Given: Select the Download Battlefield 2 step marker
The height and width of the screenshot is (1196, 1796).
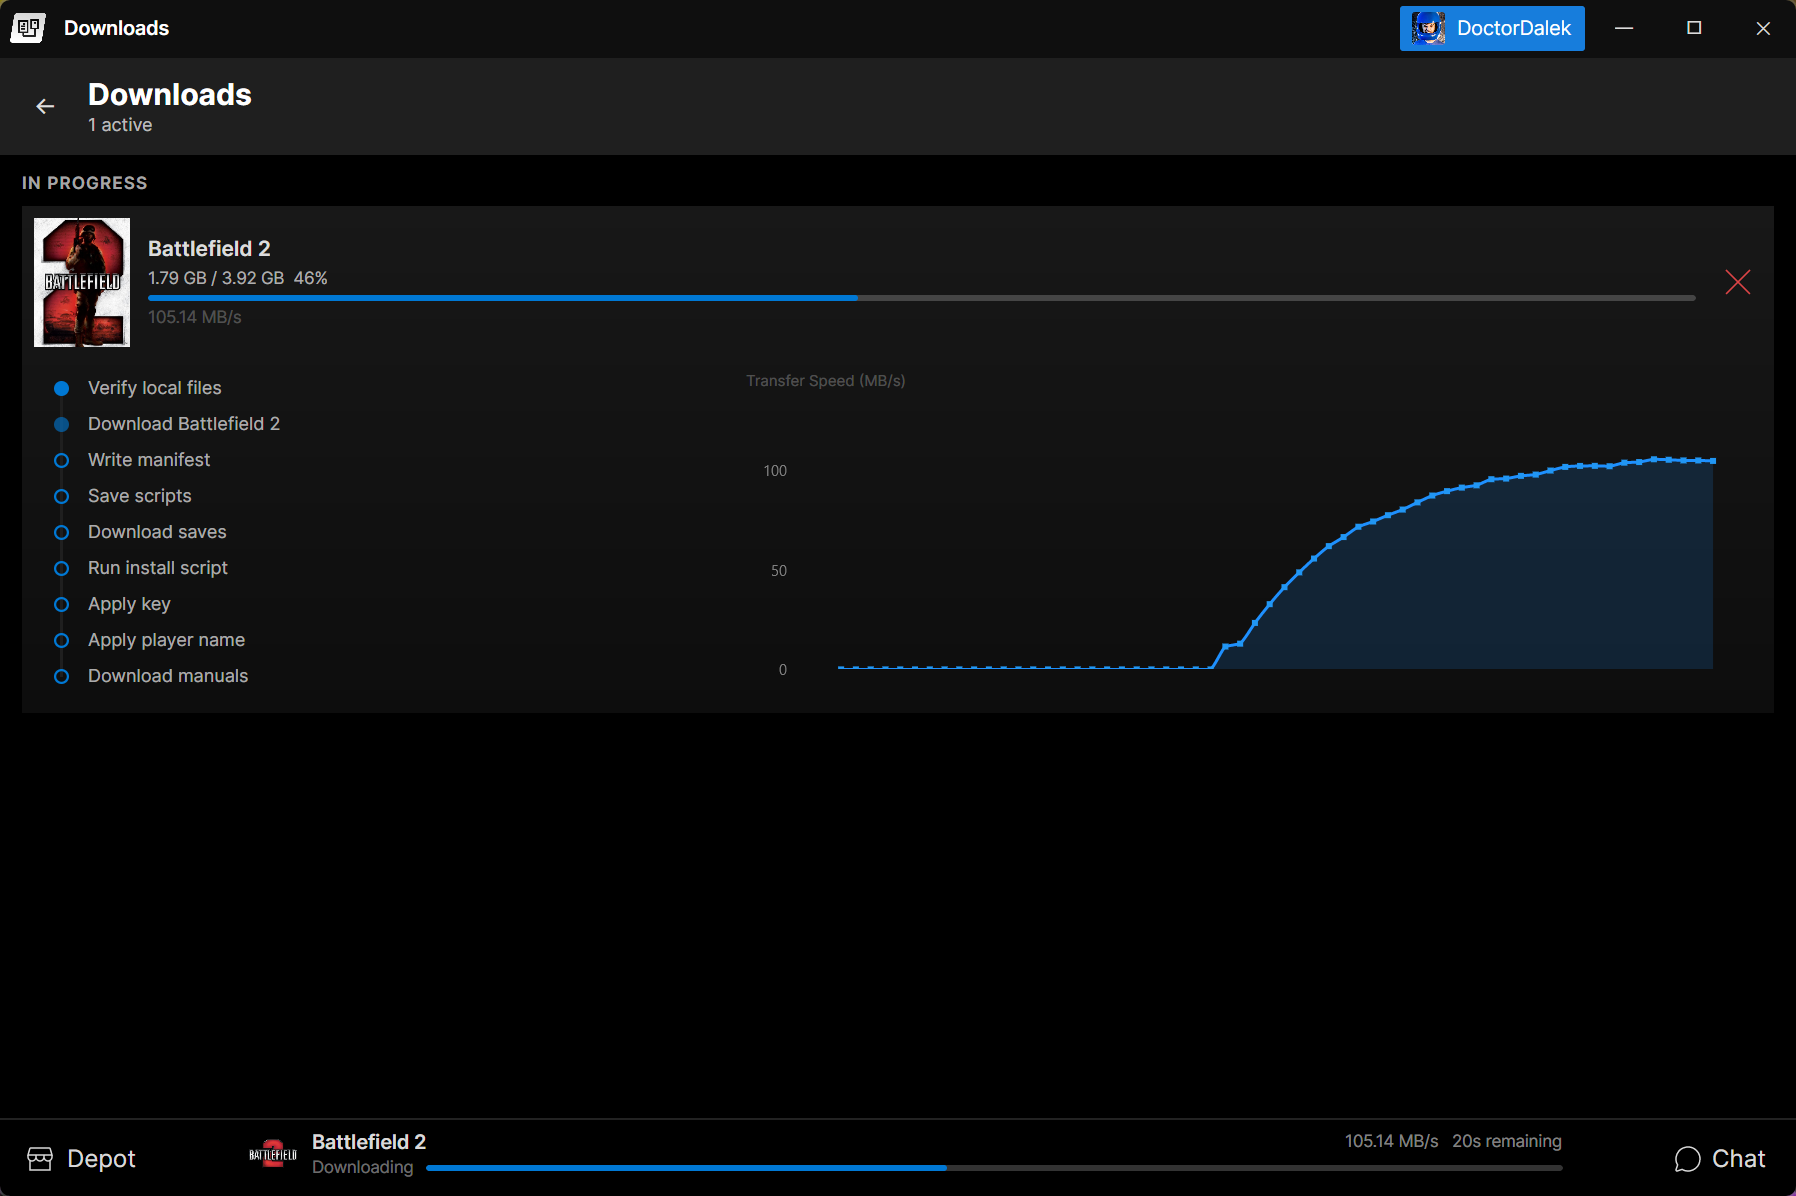Looking at the screenshot, I should pyautogui.click(x=61, y=424).
